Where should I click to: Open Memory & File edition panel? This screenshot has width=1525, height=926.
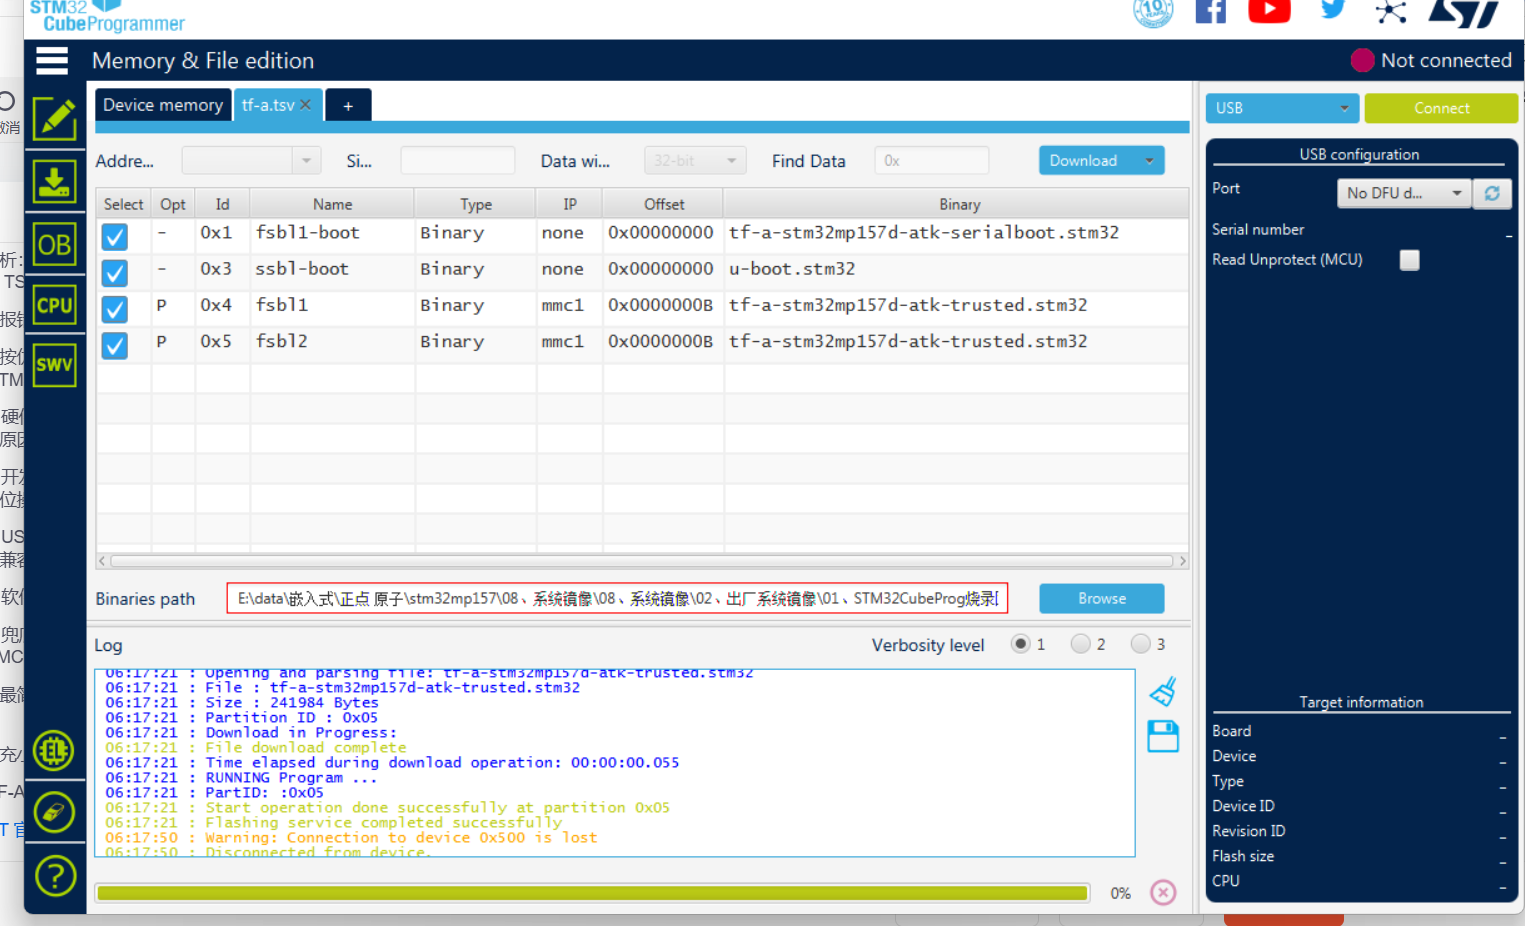[54, 119]
